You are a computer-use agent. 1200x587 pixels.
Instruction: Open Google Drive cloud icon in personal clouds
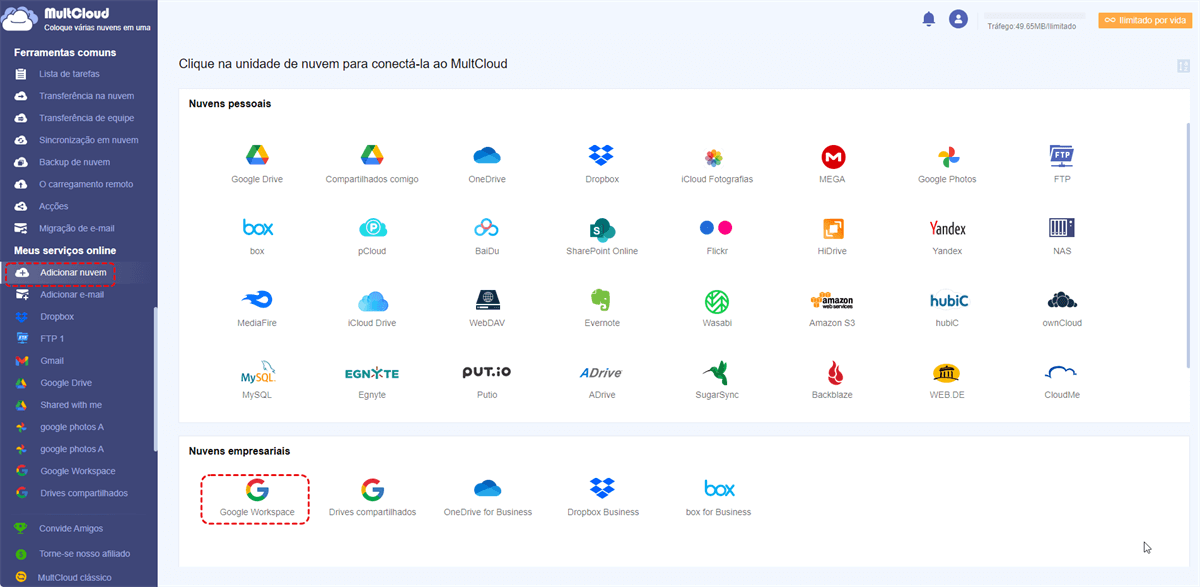point(257,156)
